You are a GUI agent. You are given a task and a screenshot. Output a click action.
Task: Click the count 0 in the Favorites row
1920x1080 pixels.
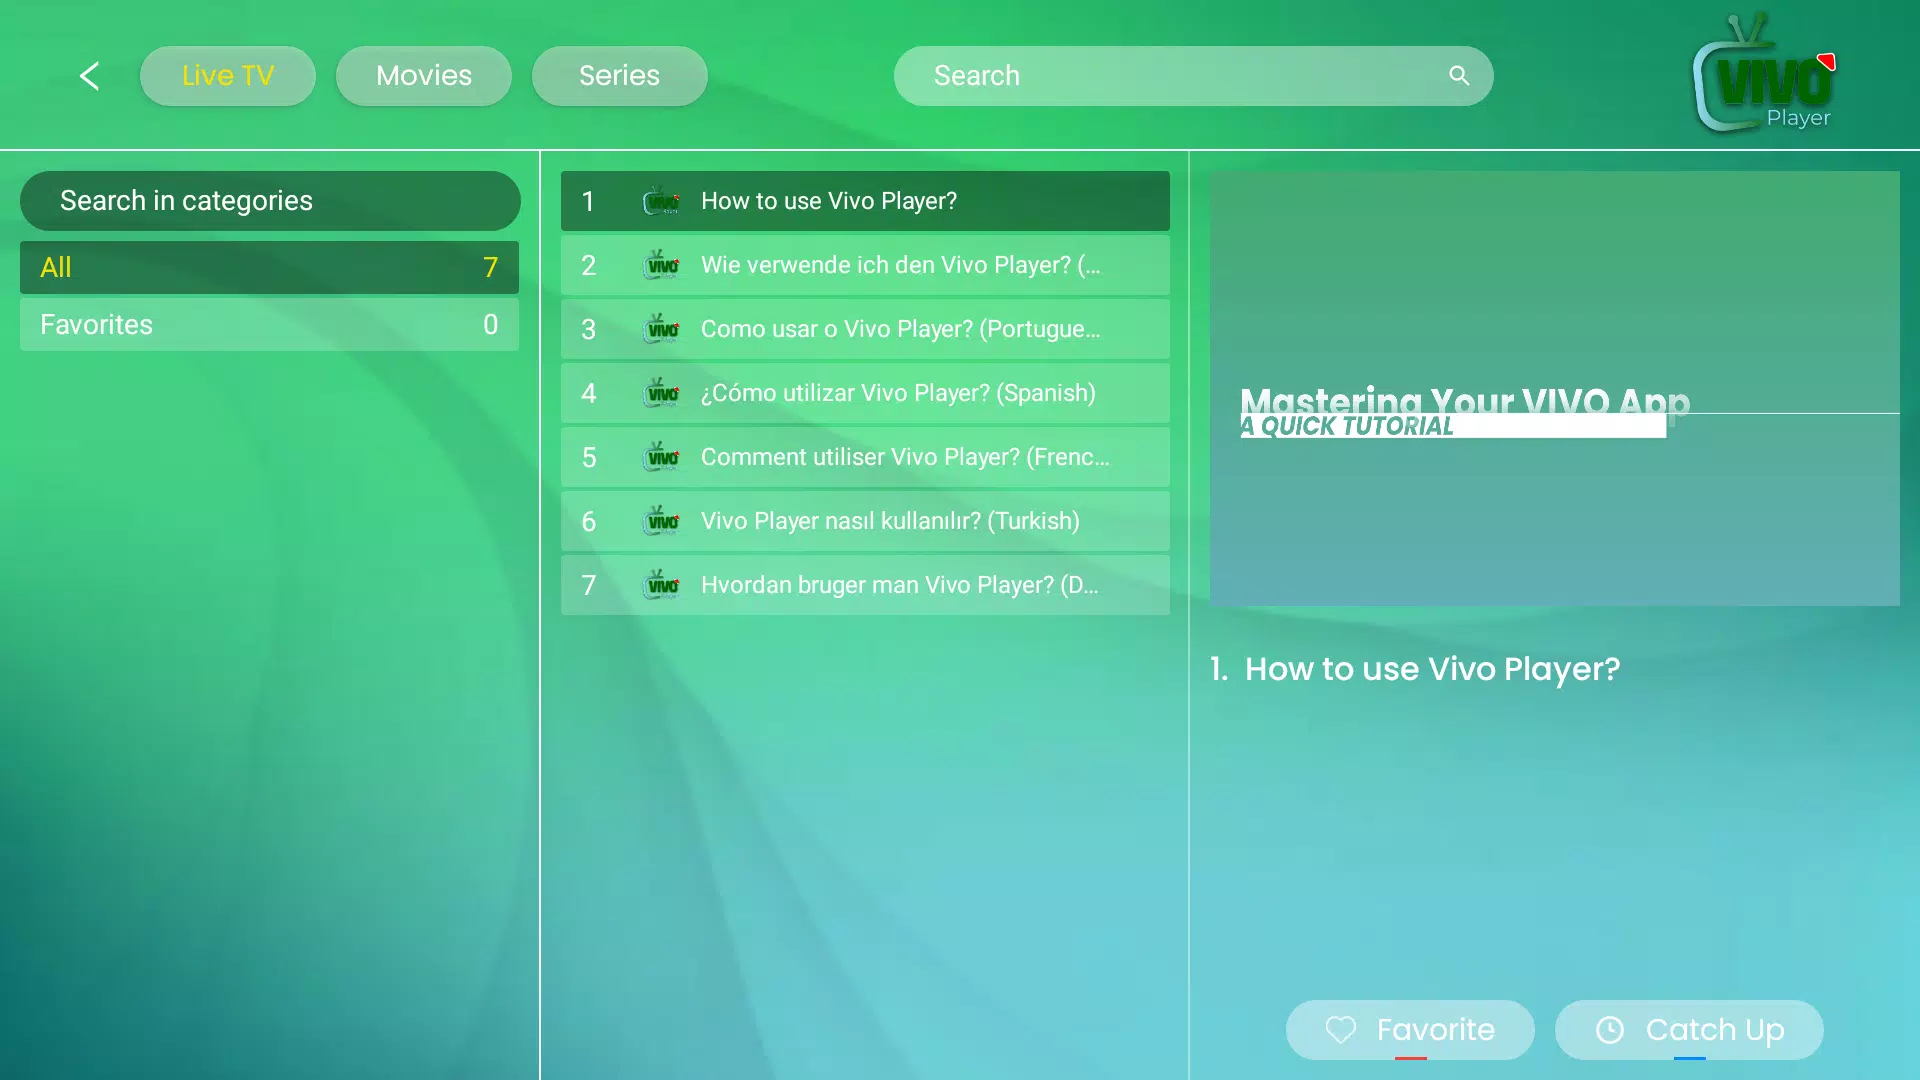click(490, 324)
